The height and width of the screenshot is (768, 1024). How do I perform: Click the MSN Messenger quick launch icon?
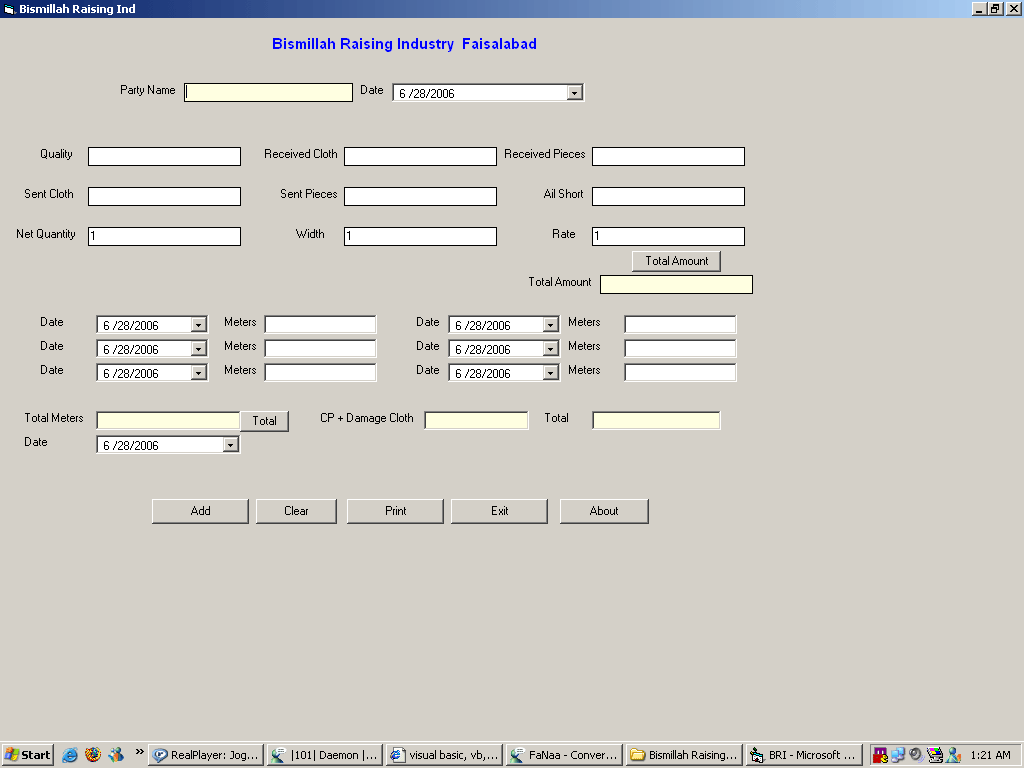click(116, 755)
